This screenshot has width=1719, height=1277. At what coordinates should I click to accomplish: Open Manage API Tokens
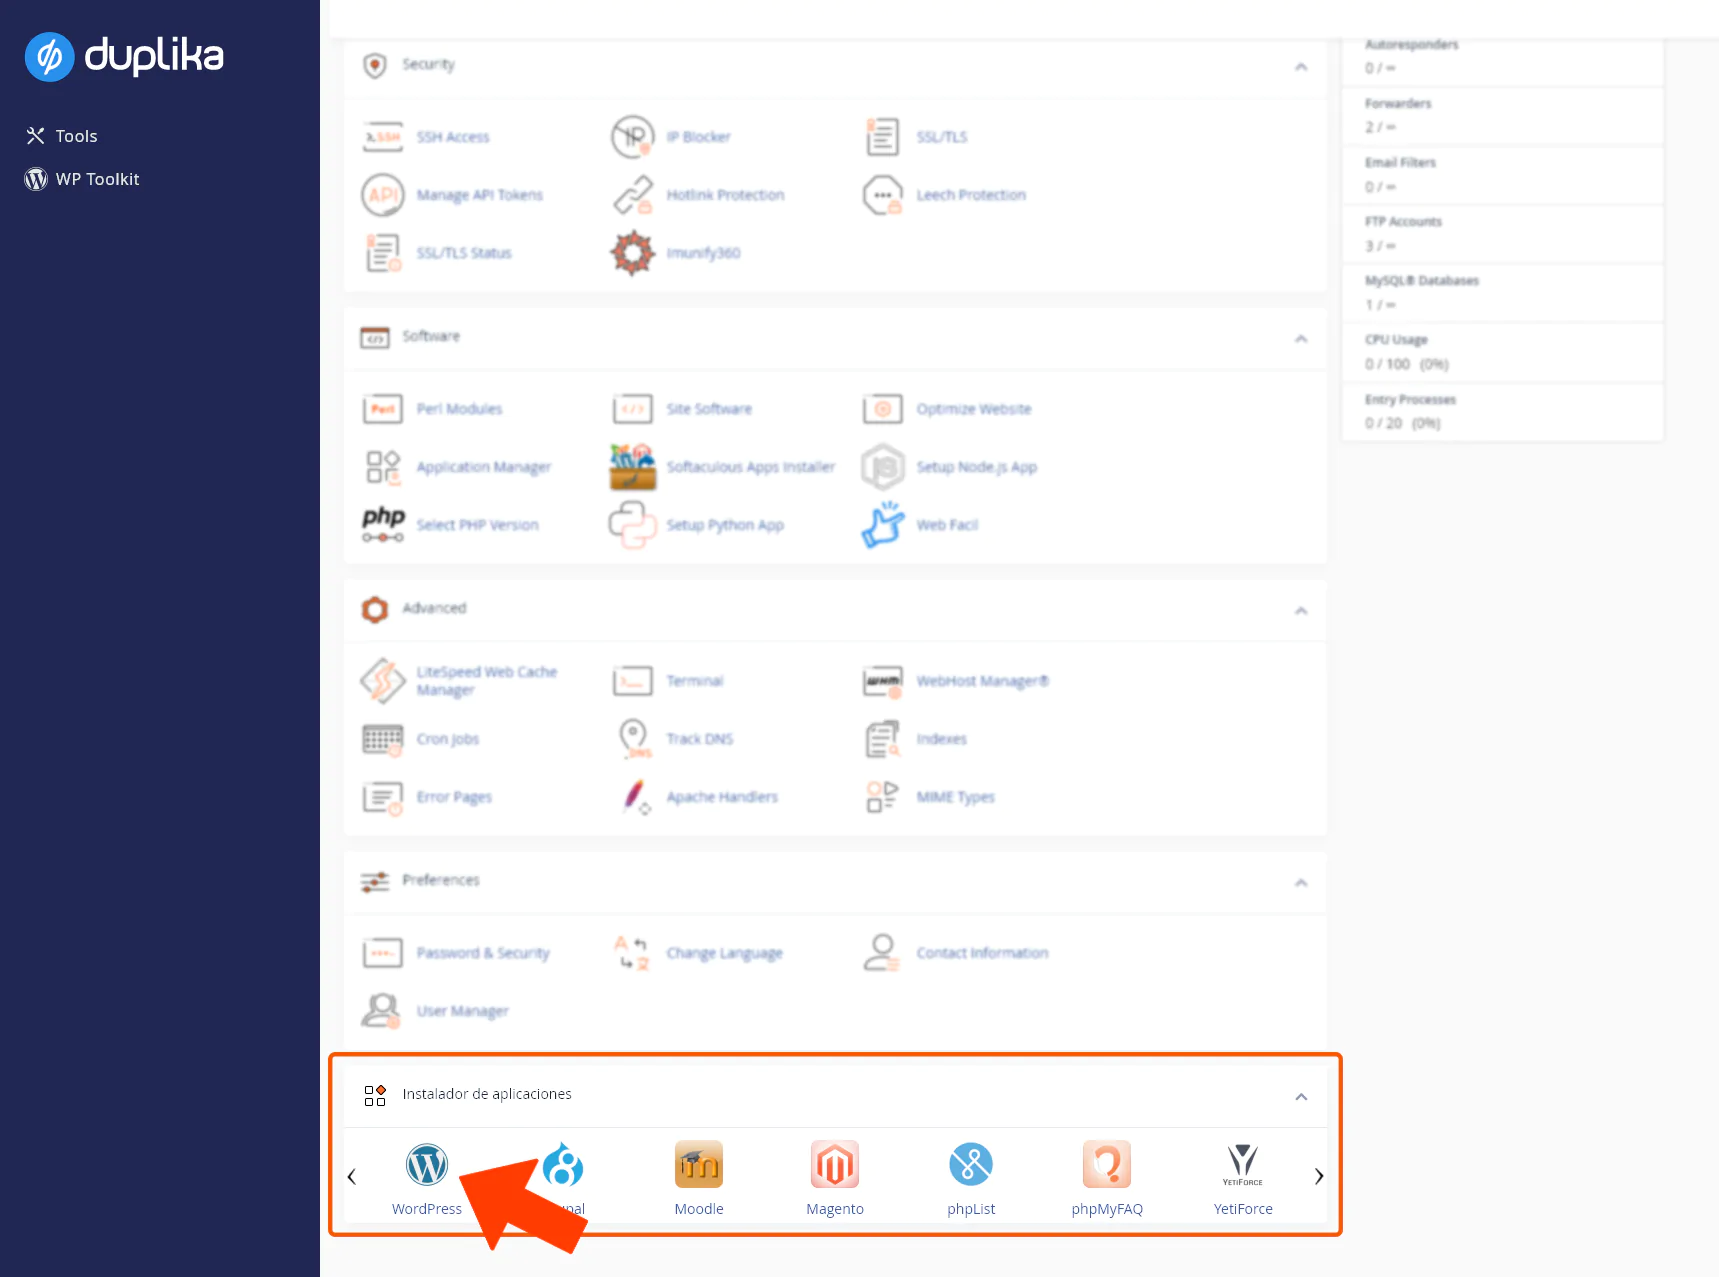coord(479,194)
